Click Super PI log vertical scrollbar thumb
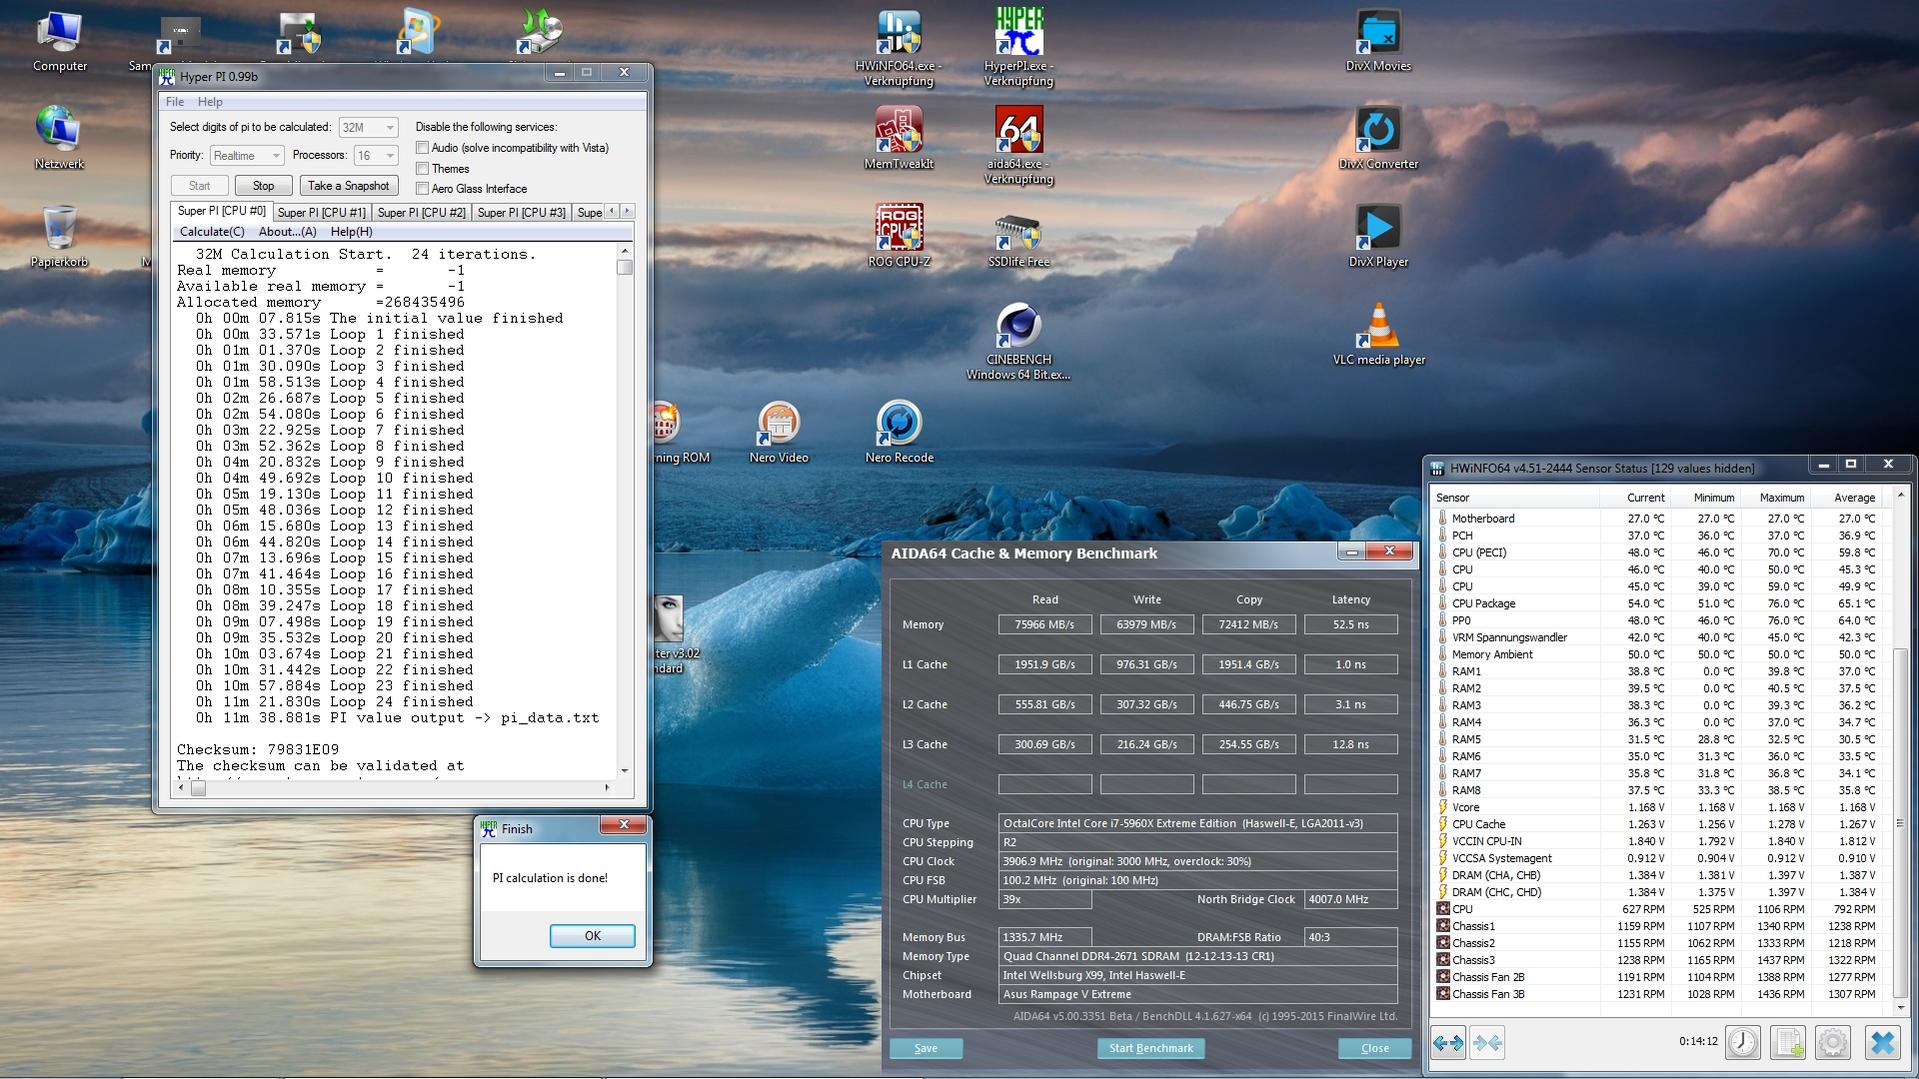 pos(625,268)
